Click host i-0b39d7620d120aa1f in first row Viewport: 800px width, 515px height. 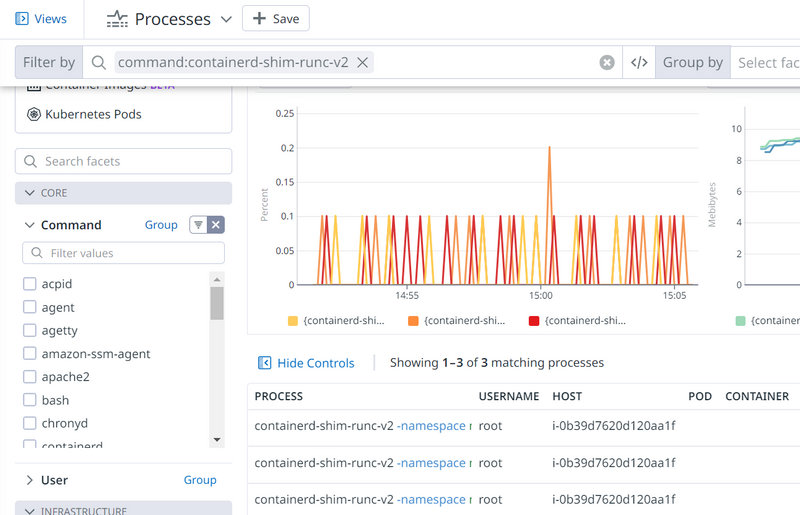click(x=614, y=426)
